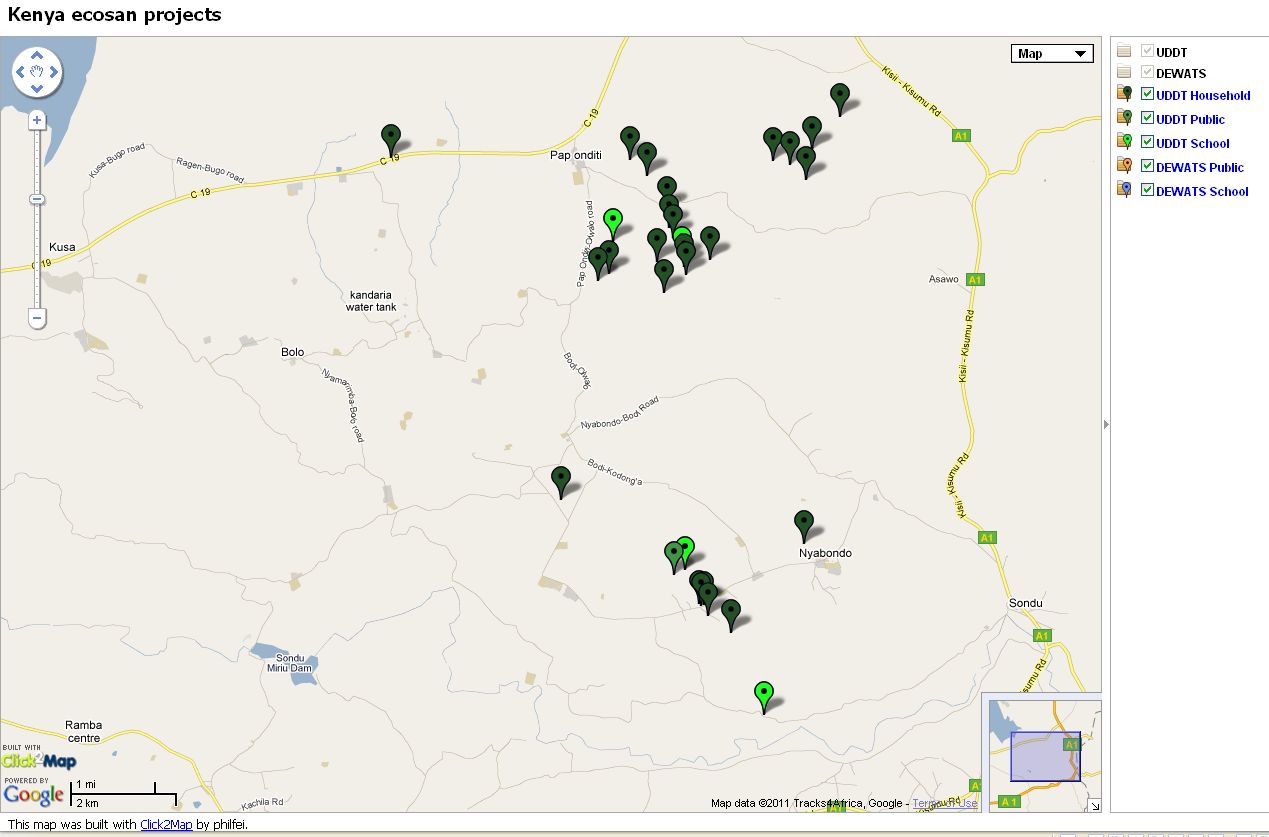Click the bright green marker near Sondu
Image resolution: width=1269 pixels, height=837 pixels.
pos(763,692)
